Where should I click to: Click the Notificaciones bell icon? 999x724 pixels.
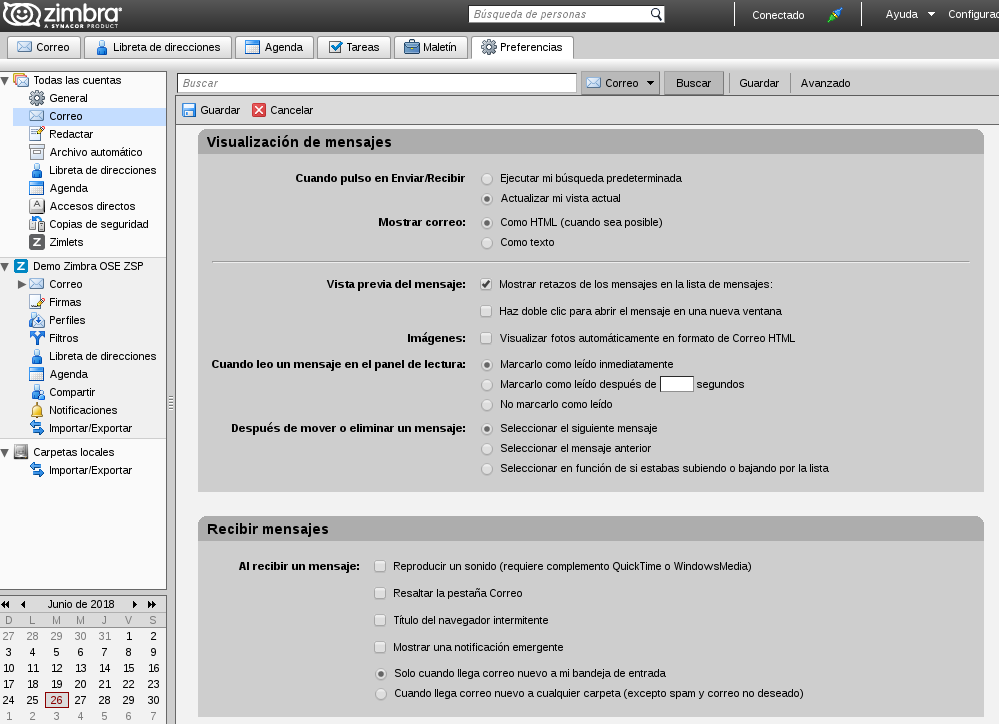pyautogui.click(x=37, y=410)
